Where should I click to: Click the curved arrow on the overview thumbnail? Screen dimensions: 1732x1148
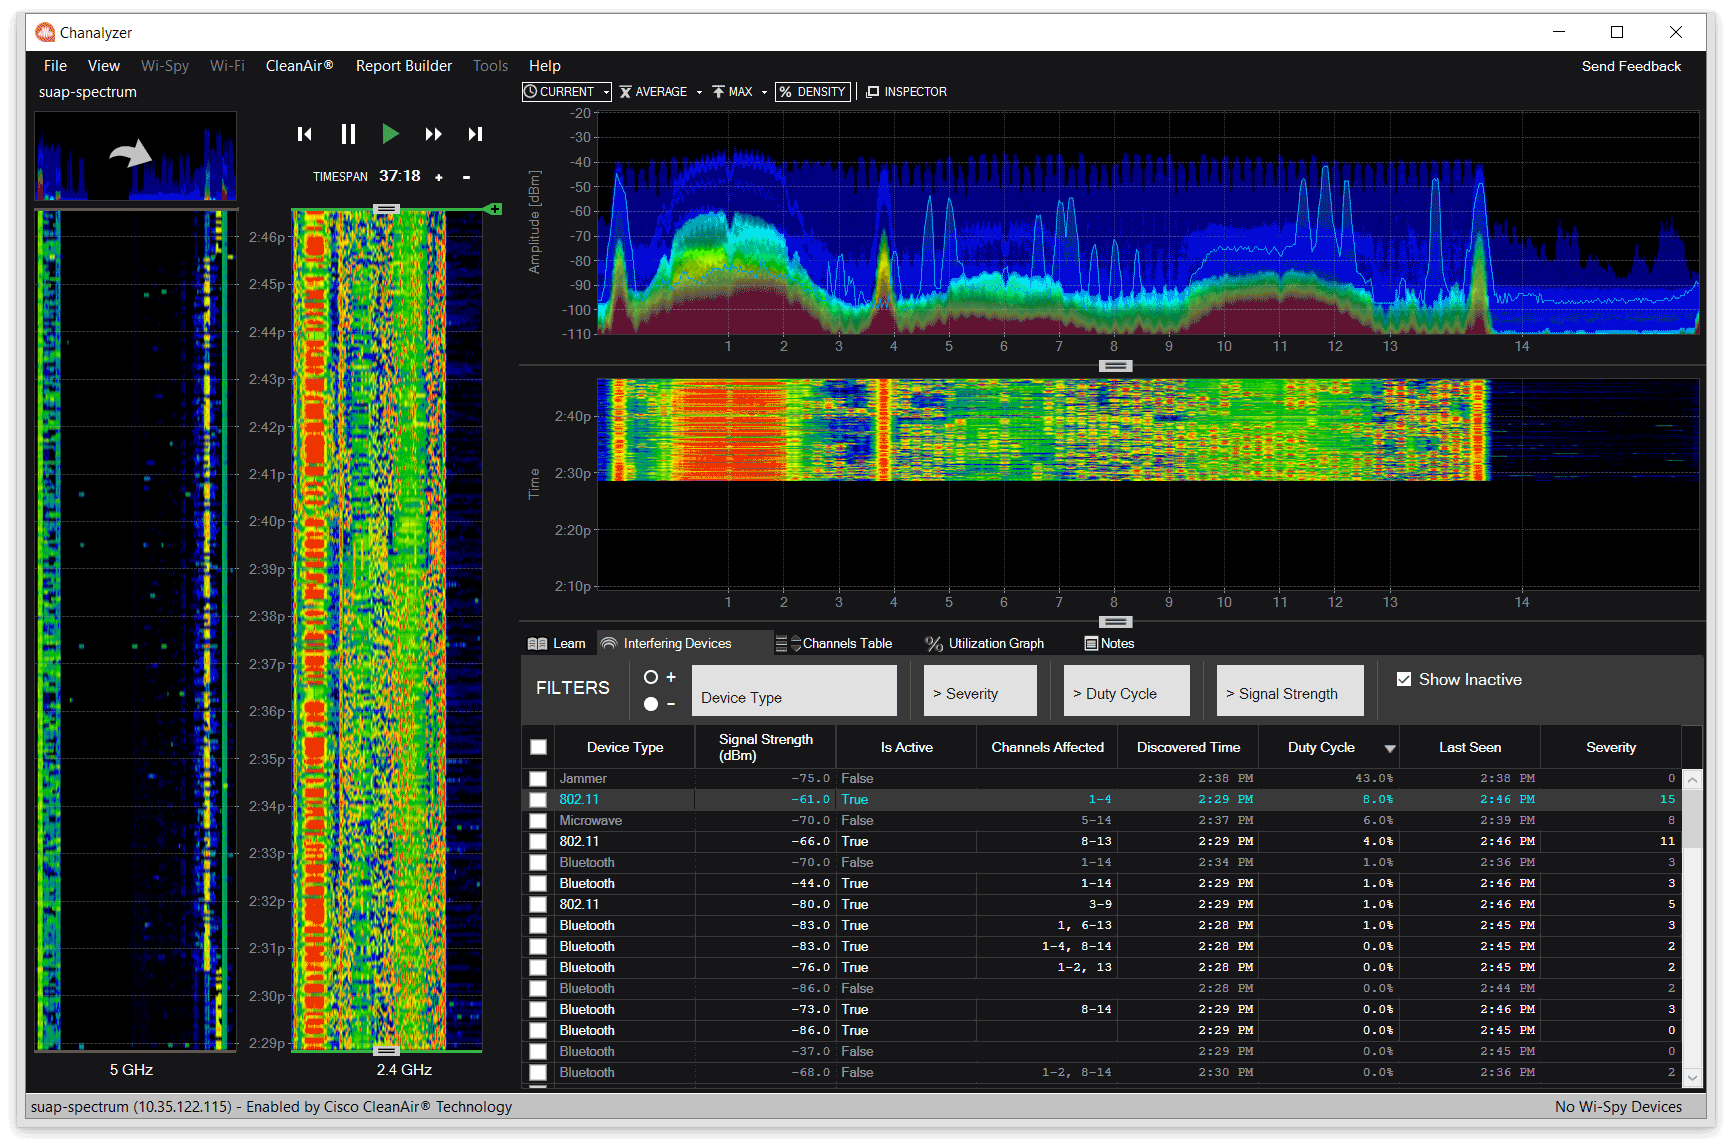click(130, 153)
